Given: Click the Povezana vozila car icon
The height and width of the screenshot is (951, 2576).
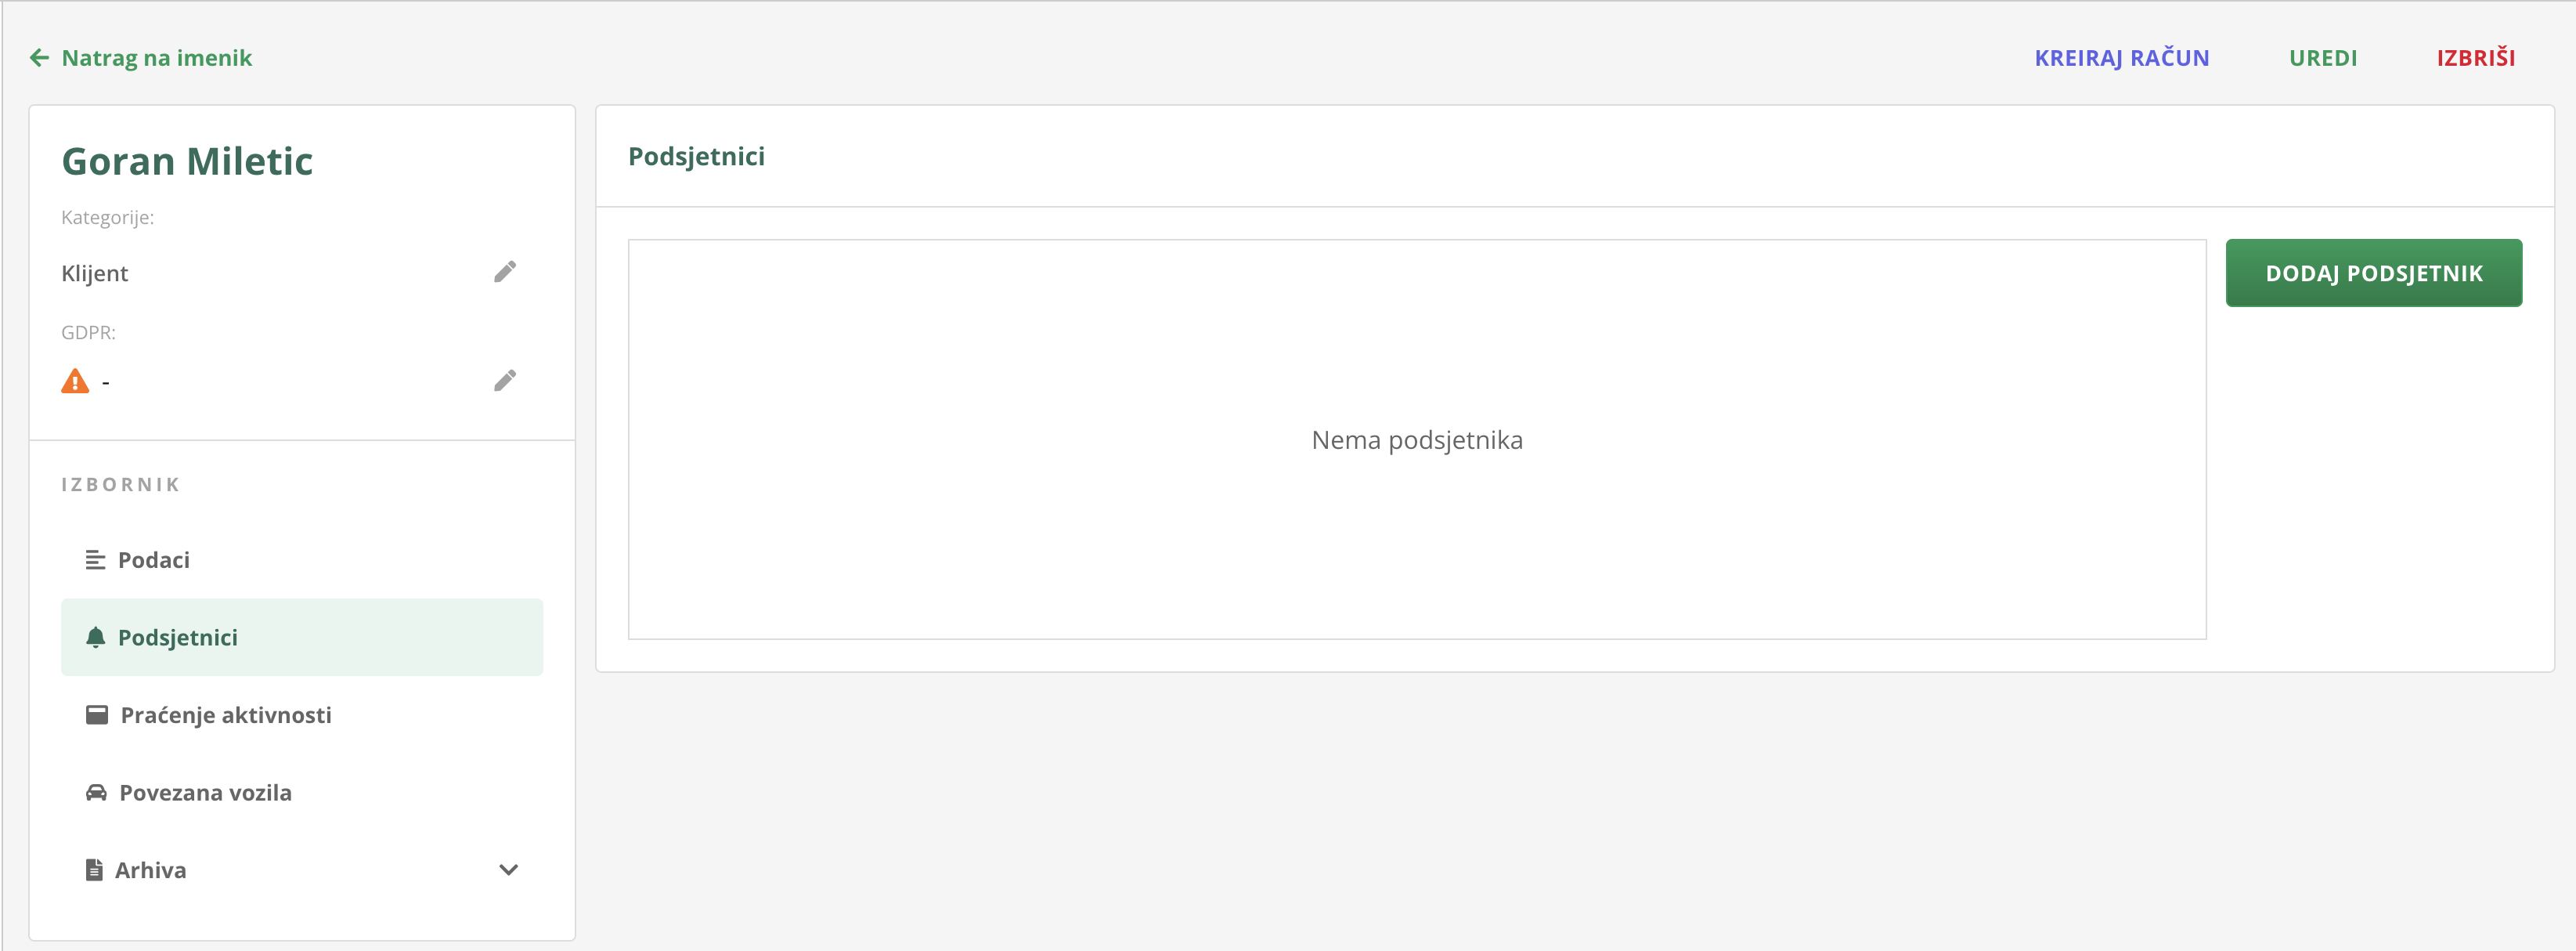Looking at the screenshot, I should pos(96,793).
